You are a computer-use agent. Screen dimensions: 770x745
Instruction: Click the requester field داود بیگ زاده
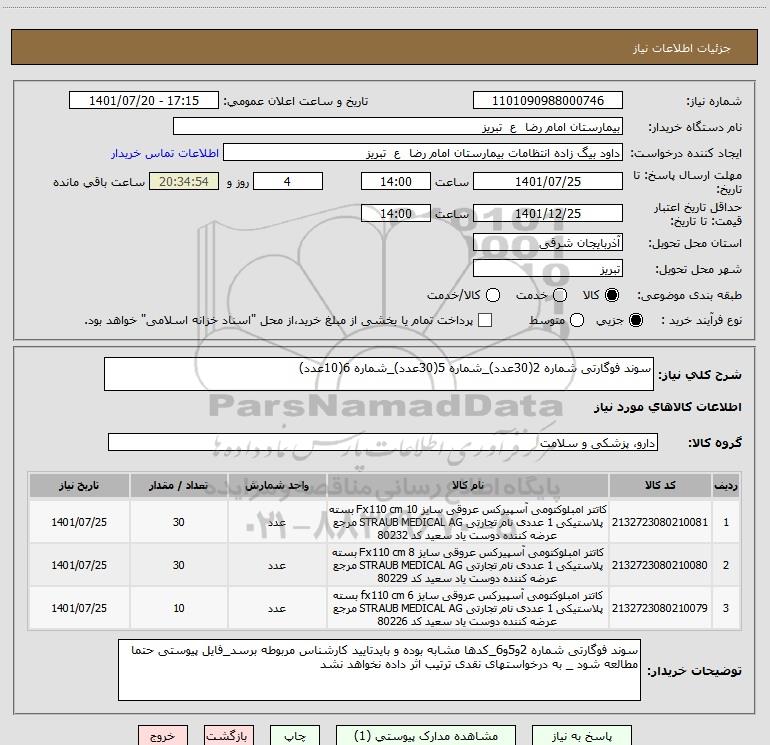(423, 153)
